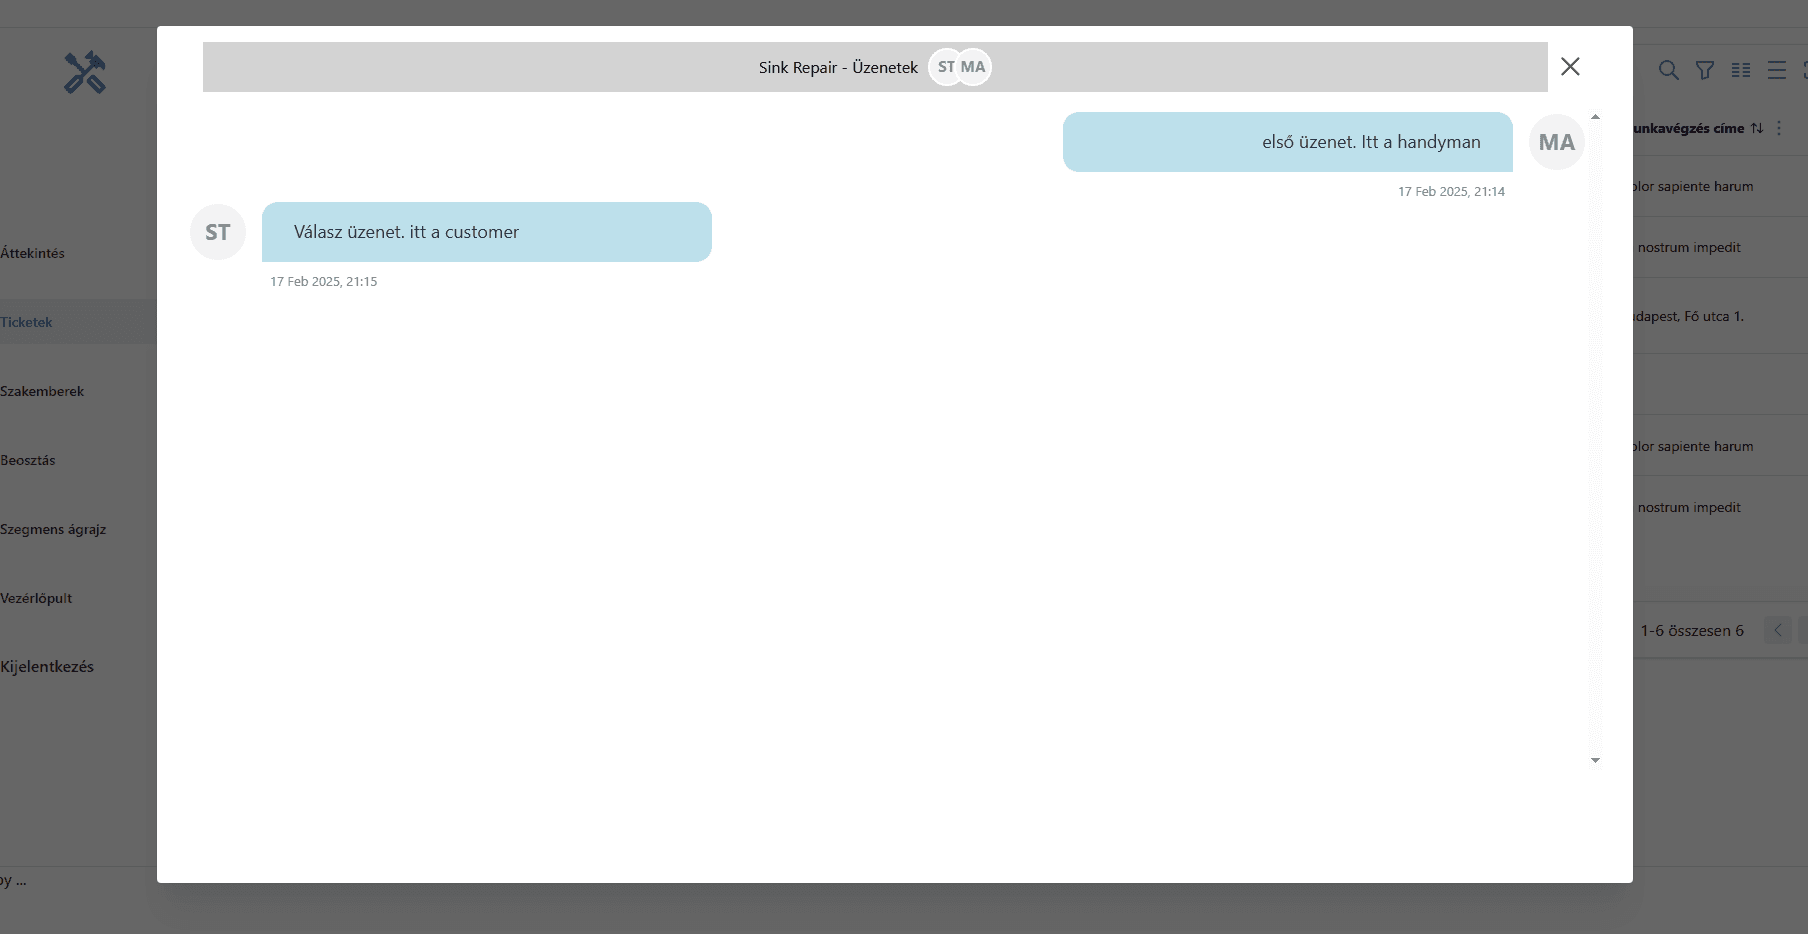Sort by Munkavégzés címe column arrows
This screenshot has width=1808, height=934.
(x=1757, y=128)
